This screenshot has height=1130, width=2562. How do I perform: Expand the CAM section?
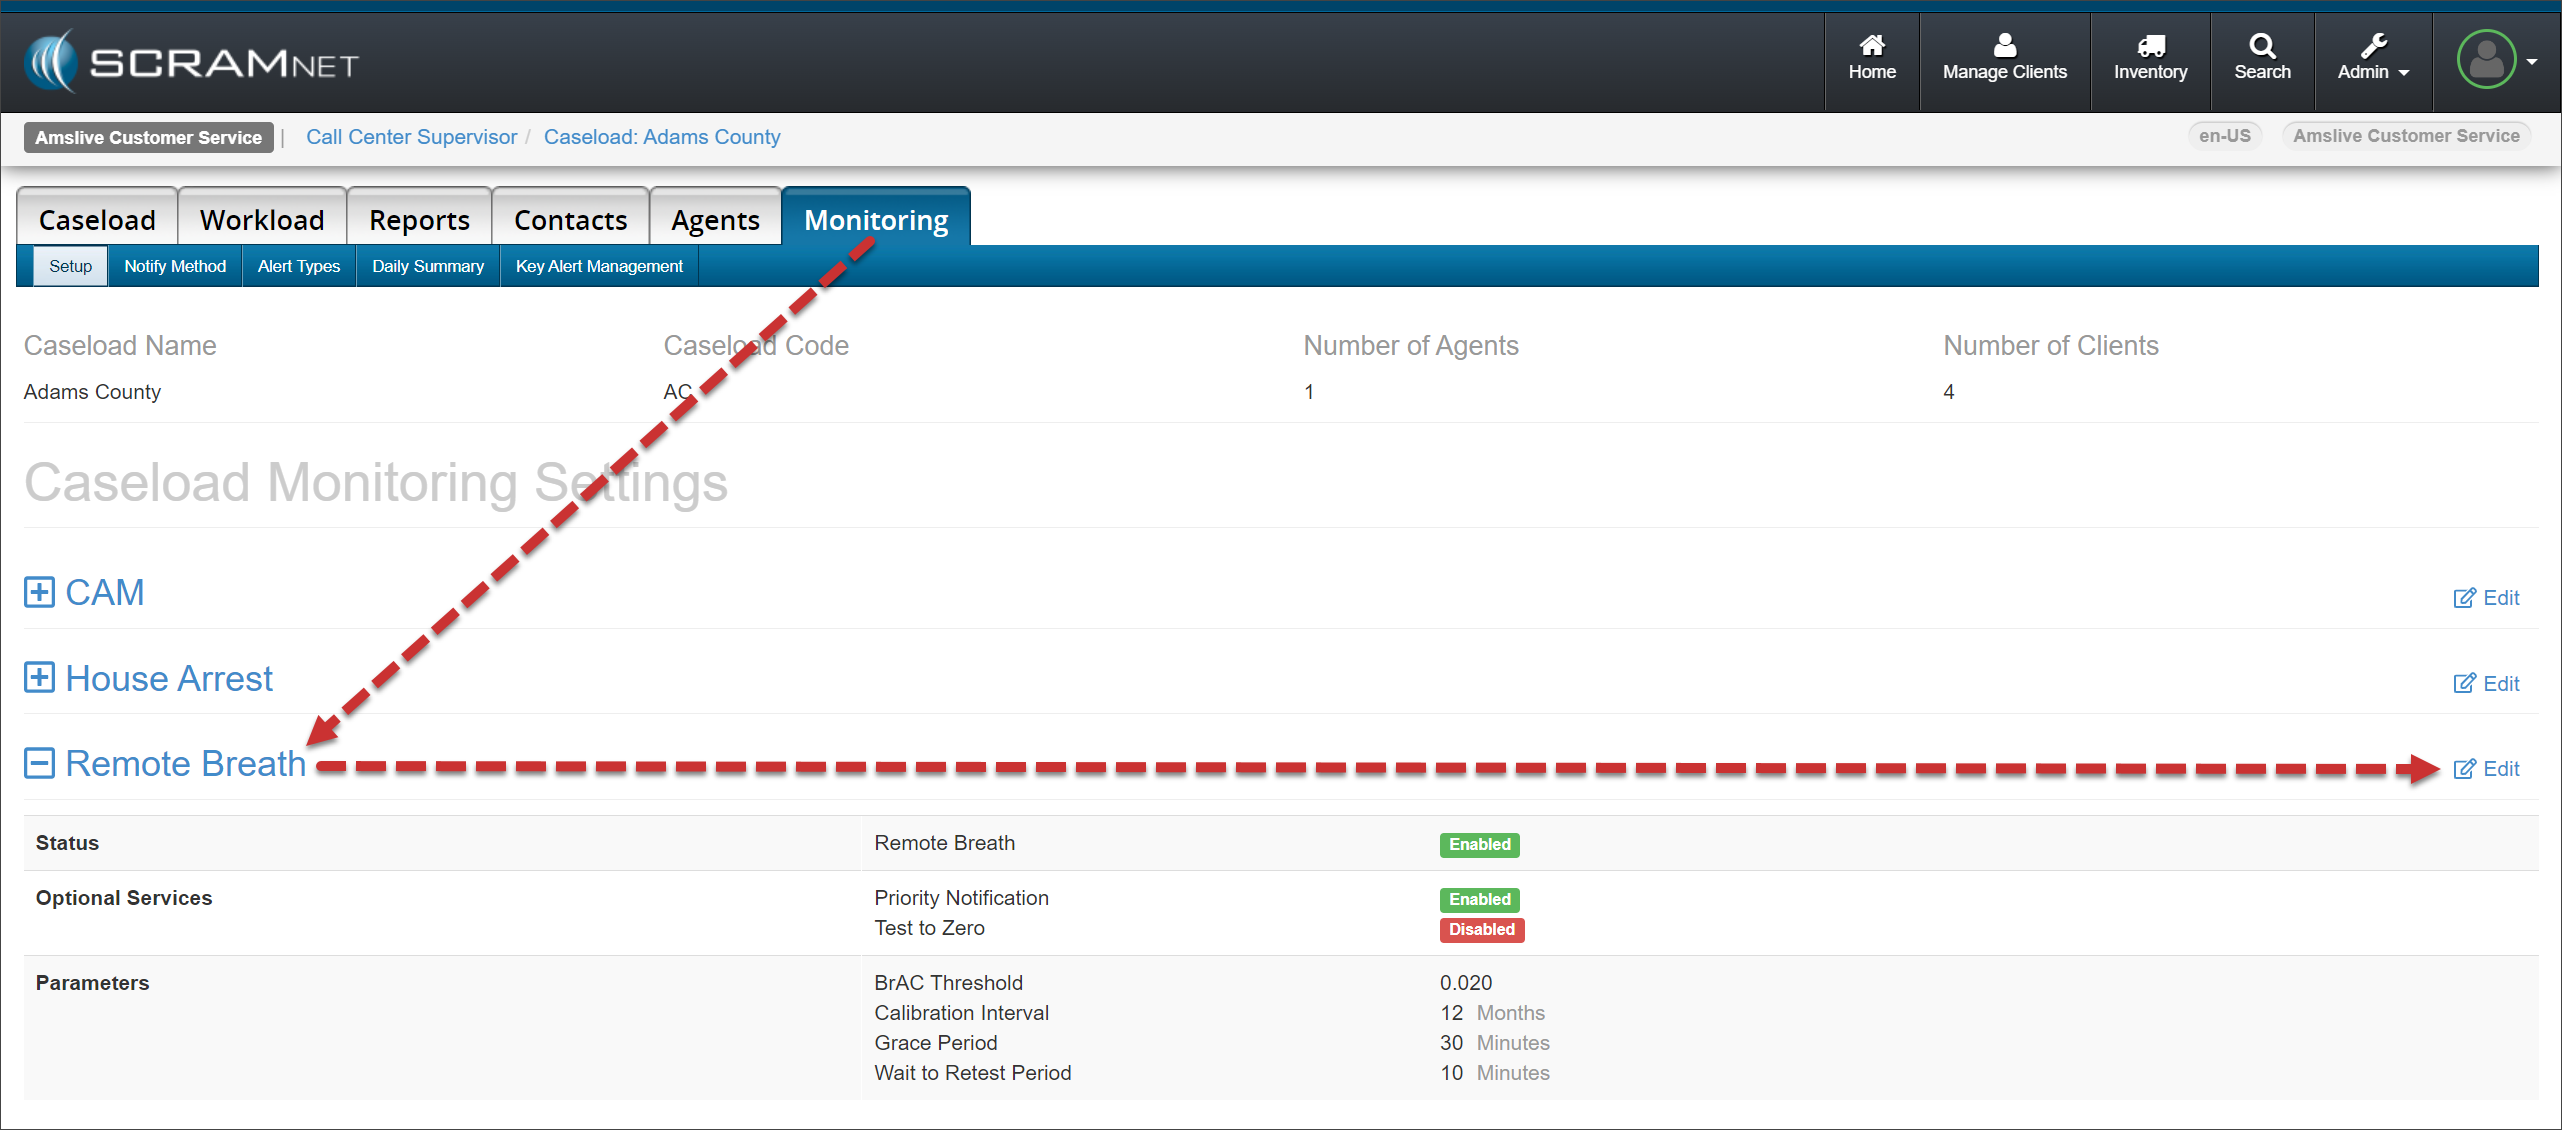click(39, 592)
